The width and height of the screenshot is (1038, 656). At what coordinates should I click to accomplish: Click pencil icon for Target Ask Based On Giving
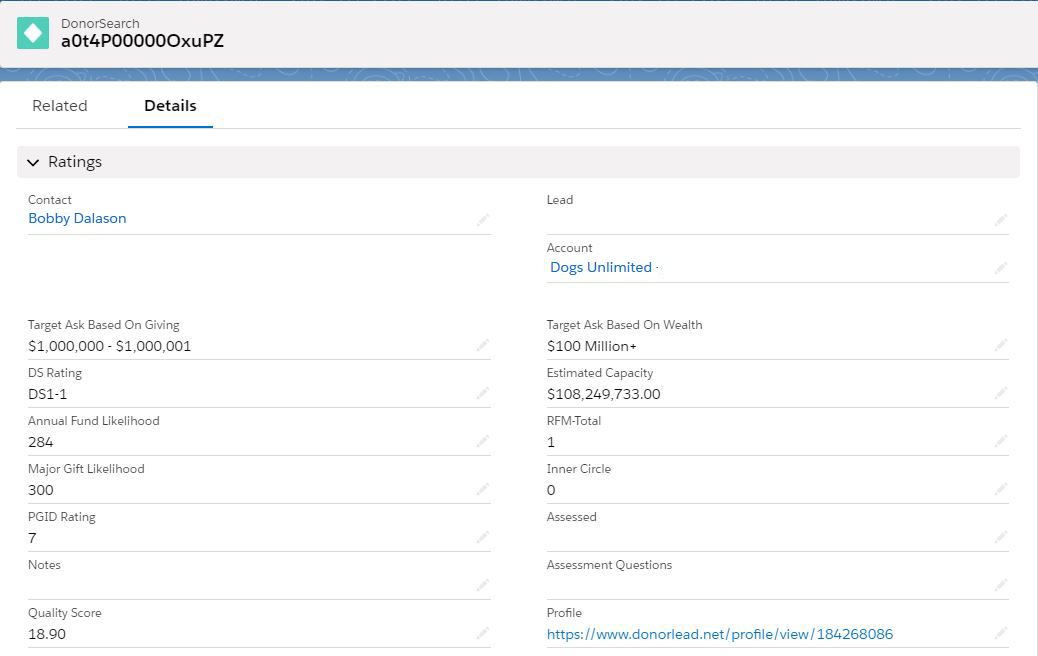[483, 345]
